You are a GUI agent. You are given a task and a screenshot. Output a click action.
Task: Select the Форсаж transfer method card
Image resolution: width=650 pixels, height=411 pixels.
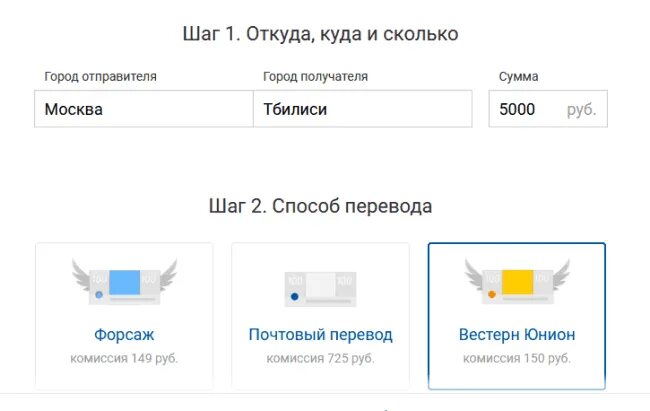point(124,316)
